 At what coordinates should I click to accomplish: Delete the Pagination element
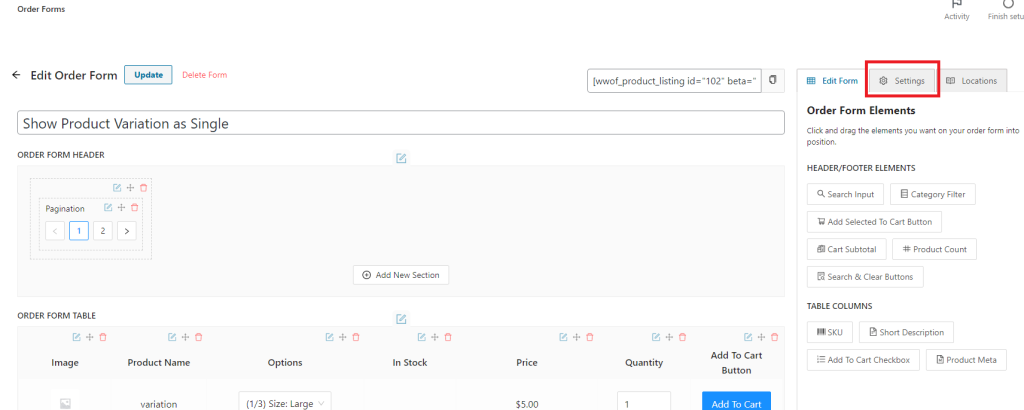pyautogui.click(x=134, y=208)
